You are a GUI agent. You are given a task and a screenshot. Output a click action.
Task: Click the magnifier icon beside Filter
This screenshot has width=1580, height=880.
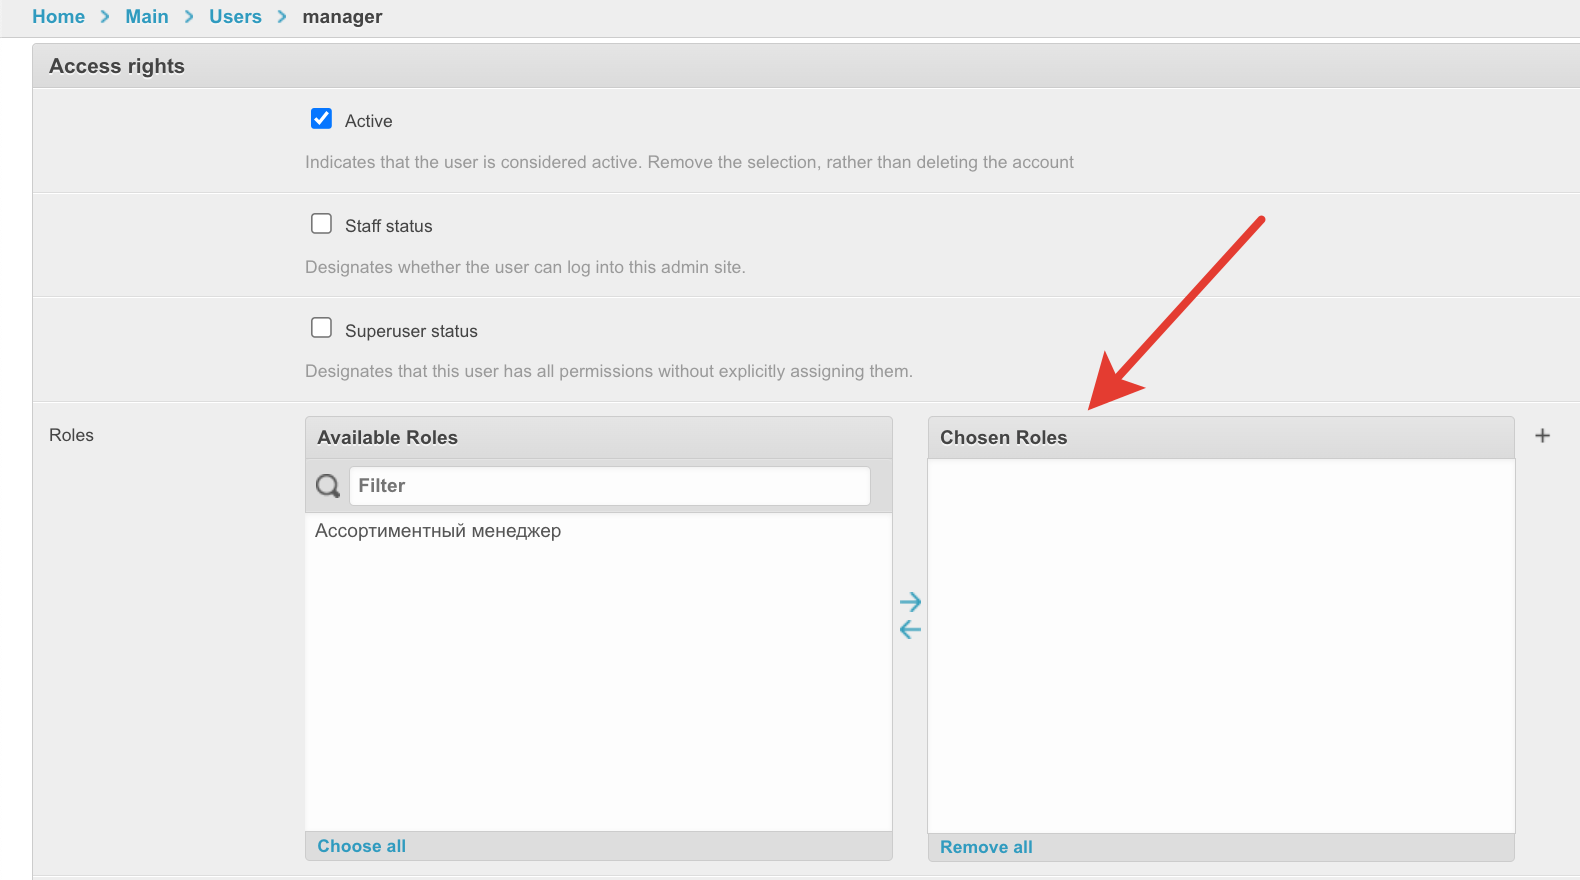coord(327,486)
